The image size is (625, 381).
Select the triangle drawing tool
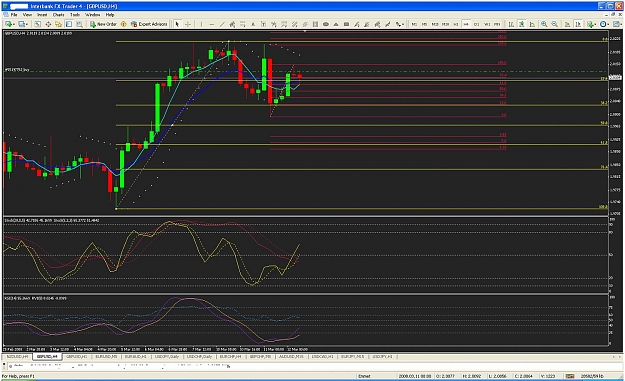pos(336,24)
